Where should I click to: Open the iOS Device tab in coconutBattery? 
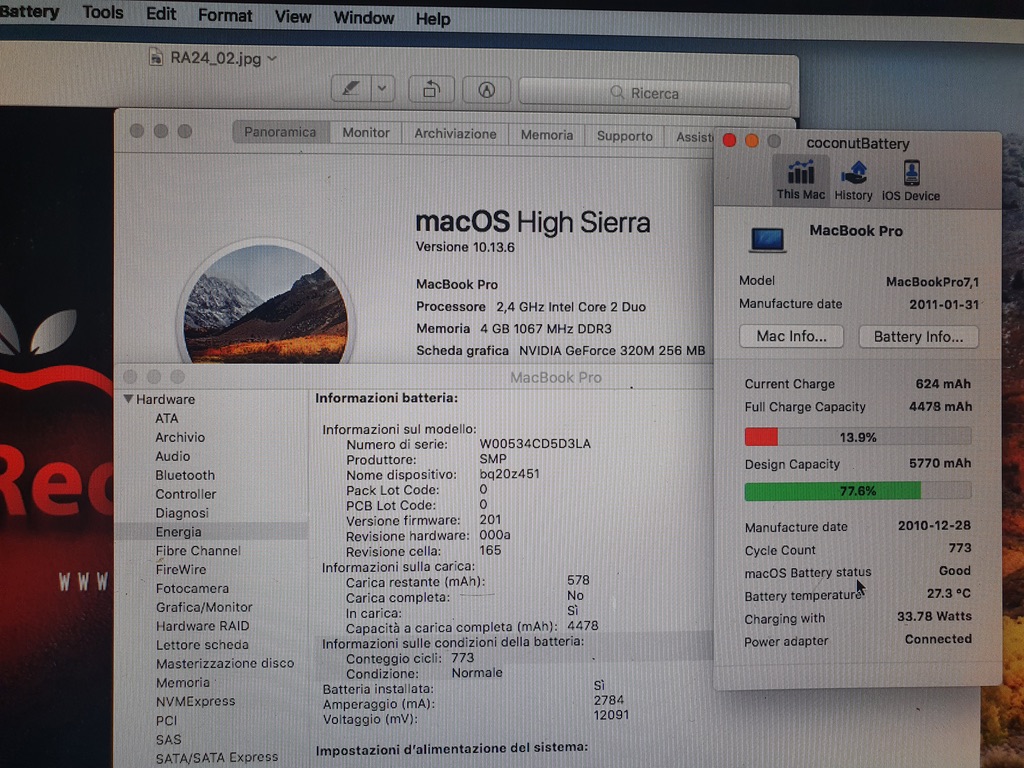pyautogui.click(x=910, y=181)
